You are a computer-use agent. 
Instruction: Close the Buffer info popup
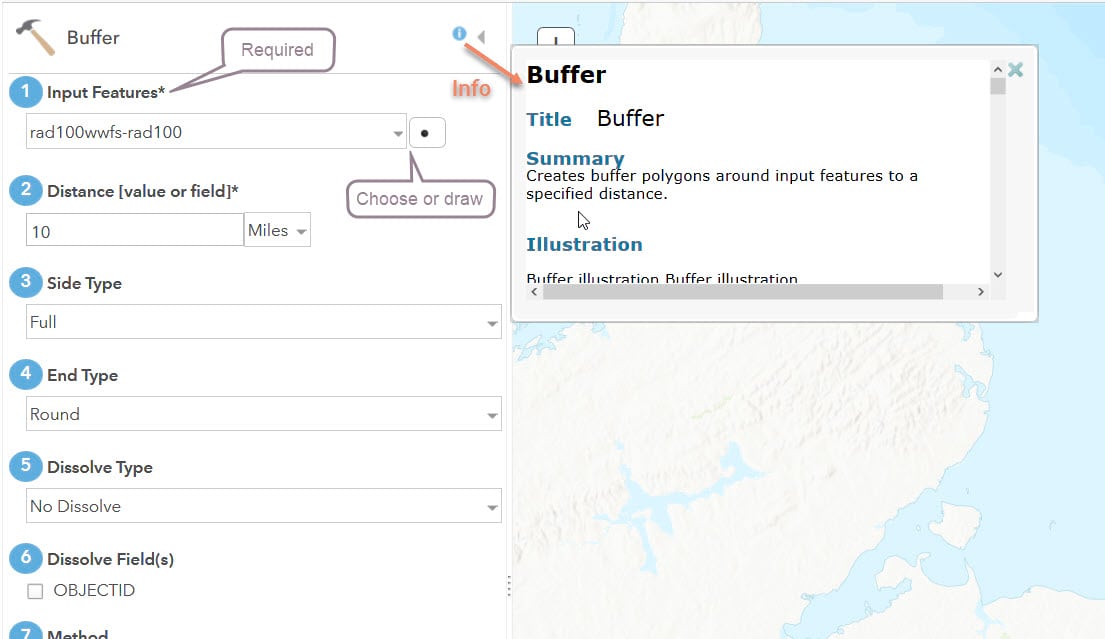click(1015, 70)
